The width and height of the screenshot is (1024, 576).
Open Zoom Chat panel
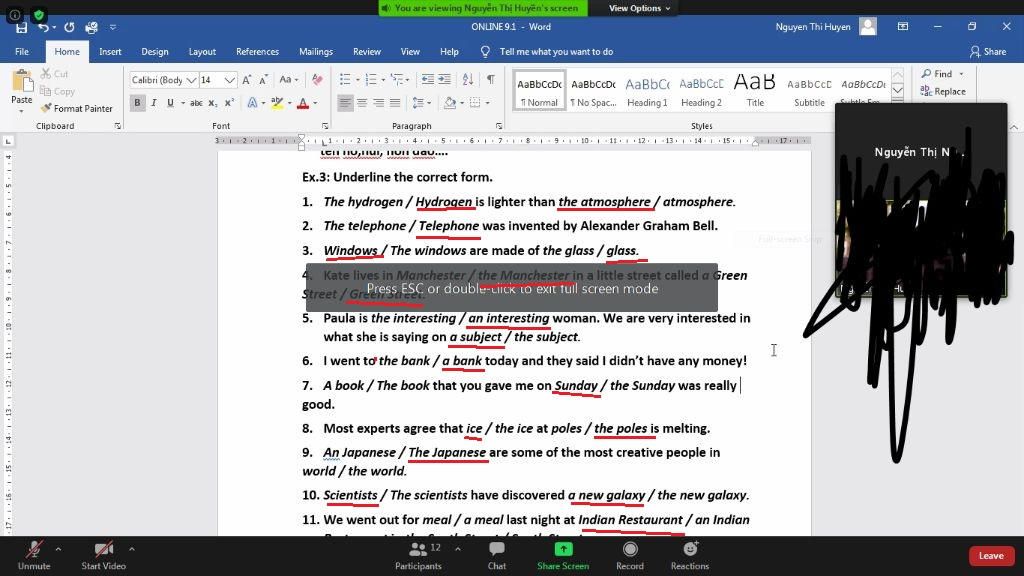pos(496,556)
